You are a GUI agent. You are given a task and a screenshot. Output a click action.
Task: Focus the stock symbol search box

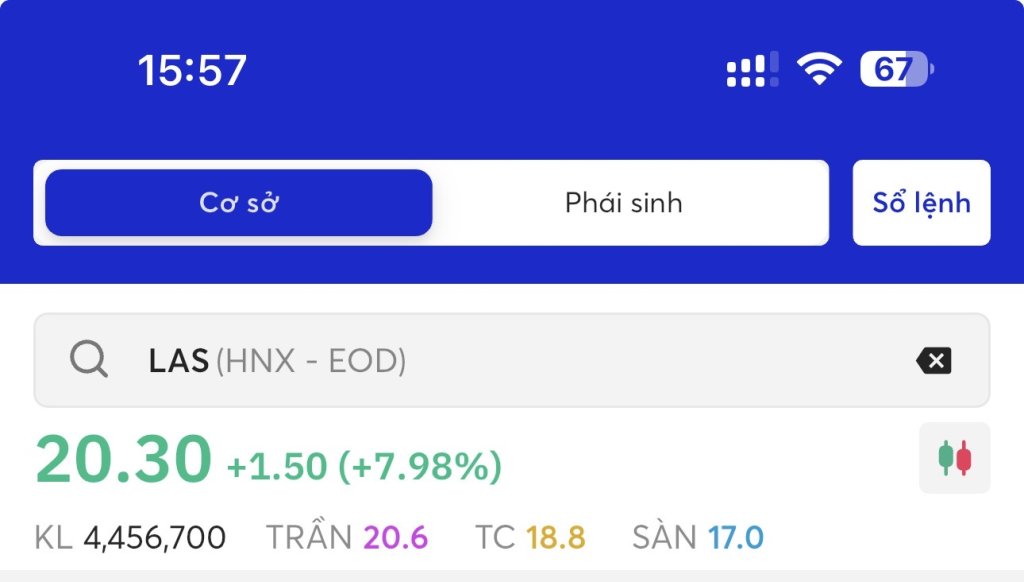[x=512, y=361]
